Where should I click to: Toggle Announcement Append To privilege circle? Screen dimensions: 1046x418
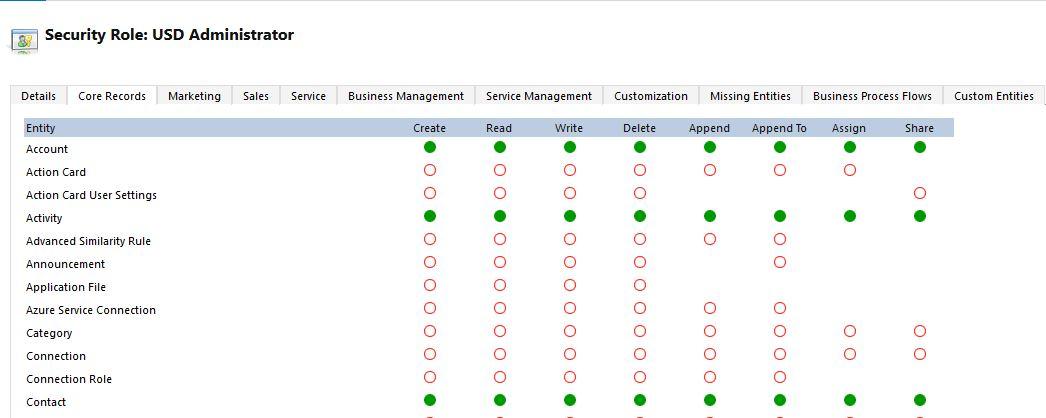tap(780, 262)
